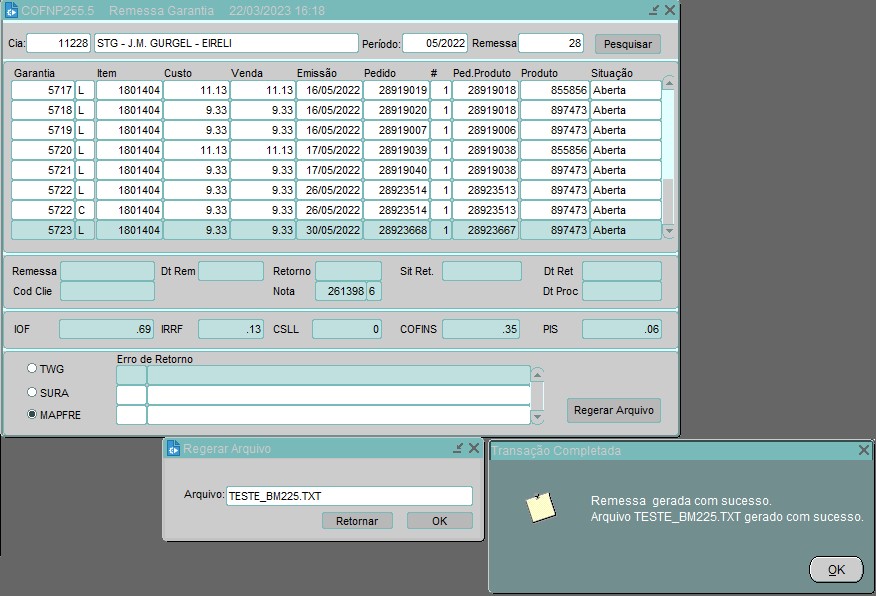Image resolution: width=876 pixels, height=596 pixels.
Task: Click the COFNP255.5 window title icon
Action: (11, 10)
